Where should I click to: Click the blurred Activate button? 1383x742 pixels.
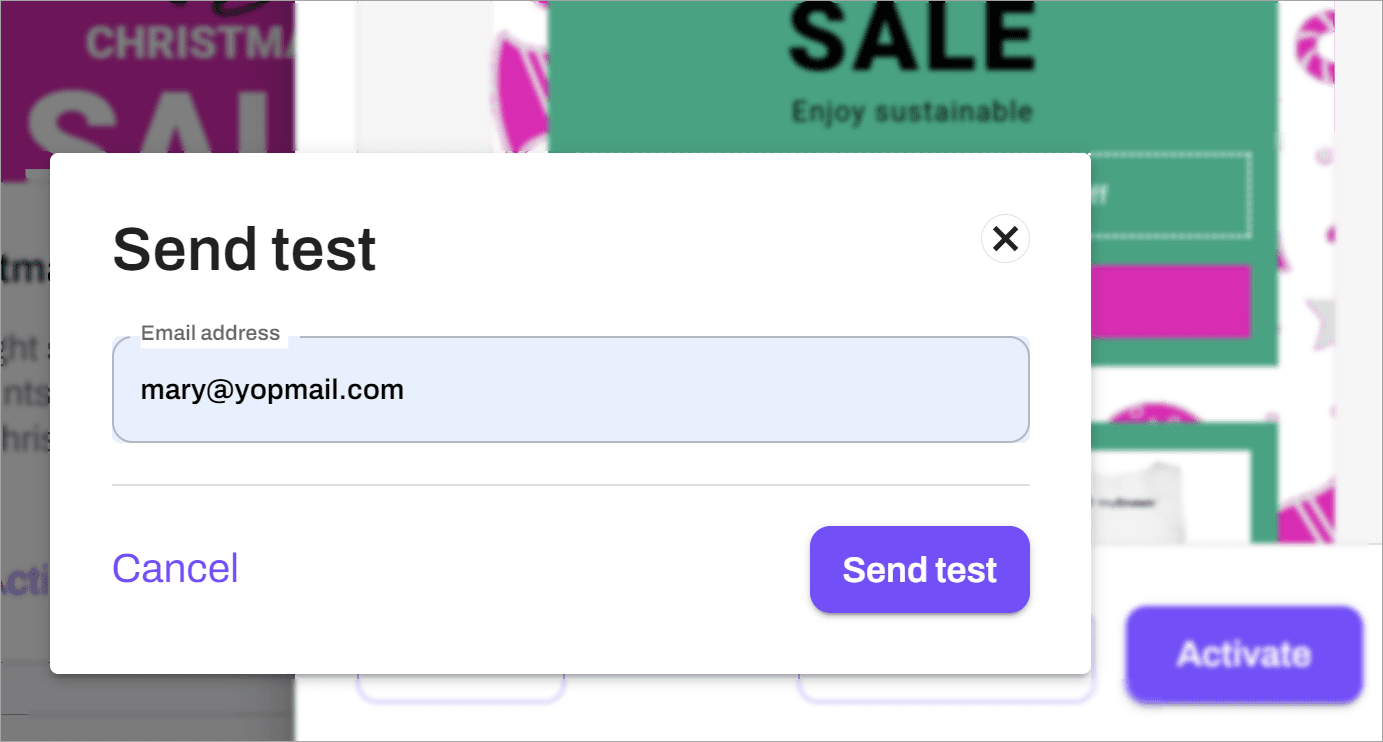pos(1244,654)
